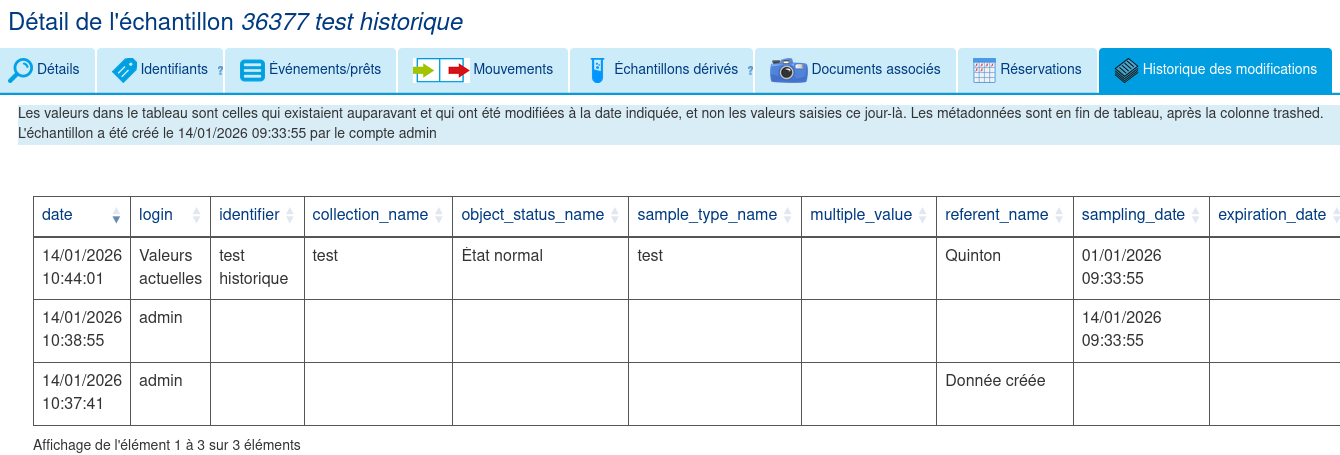Click the sort arrows on collection_name column

(438, 215)
